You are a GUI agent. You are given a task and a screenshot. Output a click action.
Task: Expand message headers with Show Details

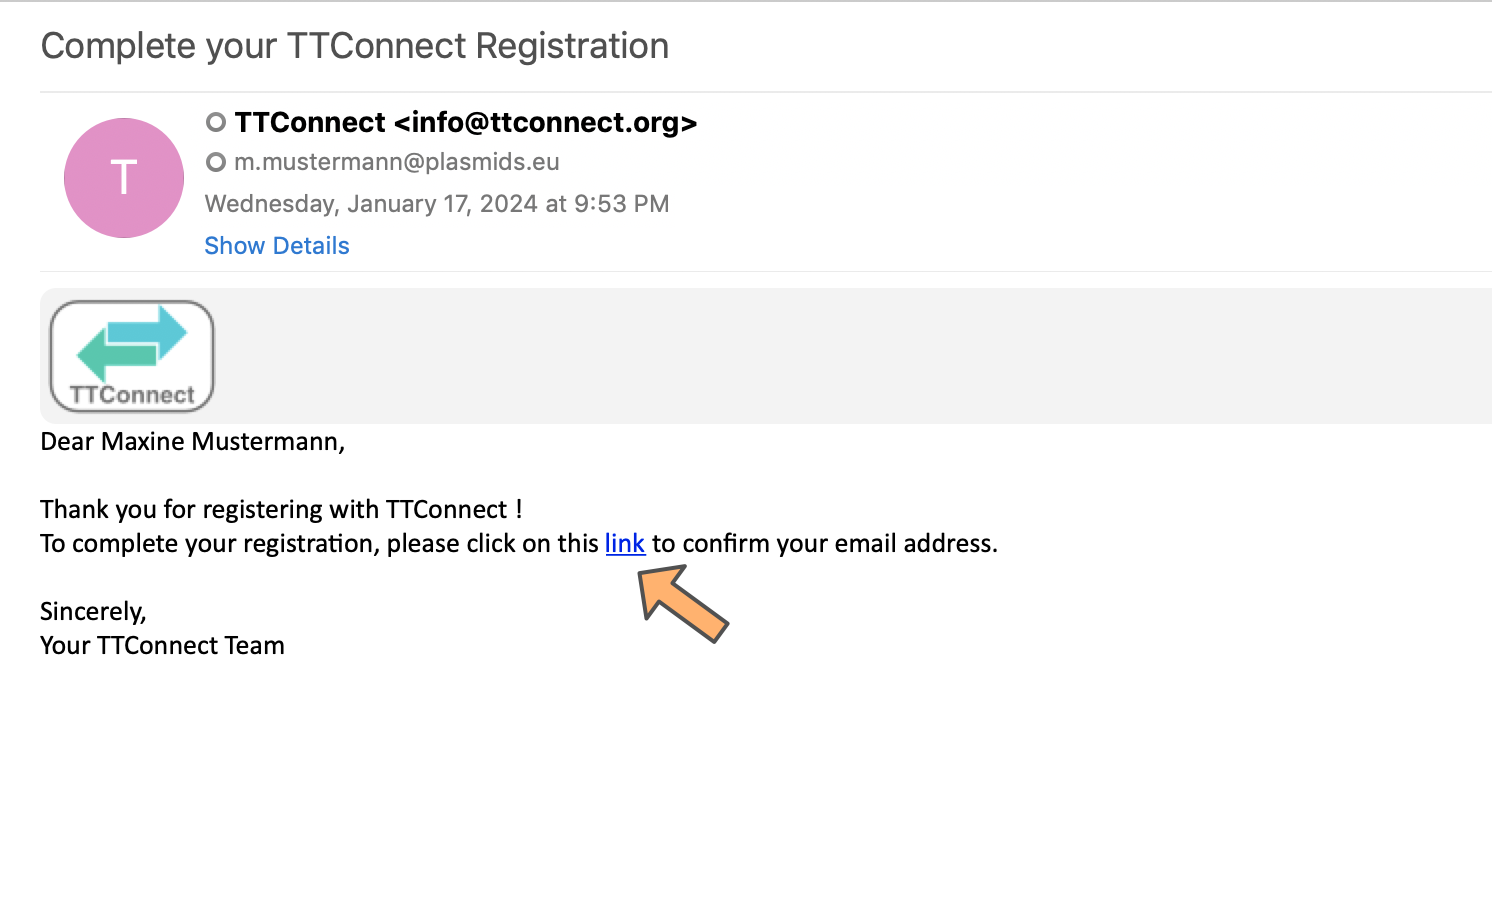click(277, 246)
